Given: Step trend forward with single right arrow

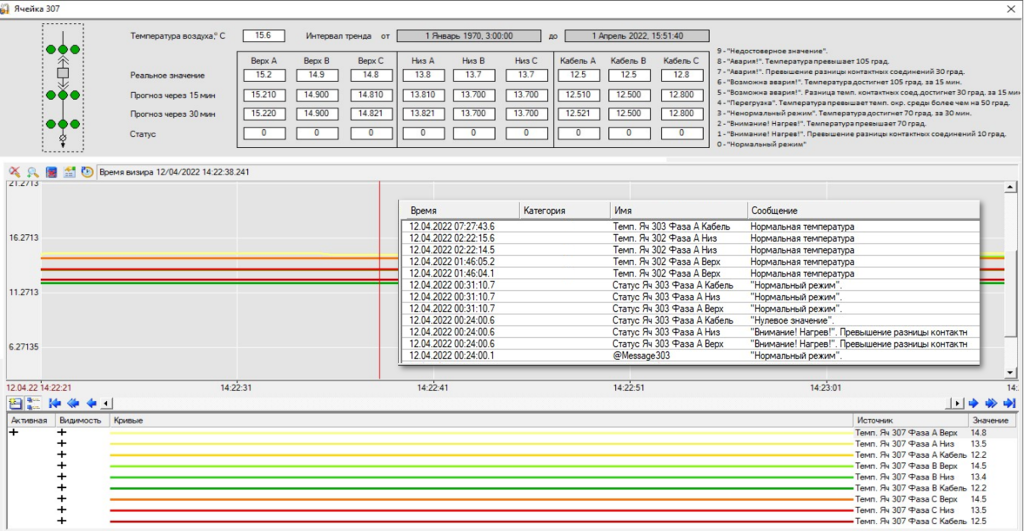Looking at the screenshot, I should point(972,403).
